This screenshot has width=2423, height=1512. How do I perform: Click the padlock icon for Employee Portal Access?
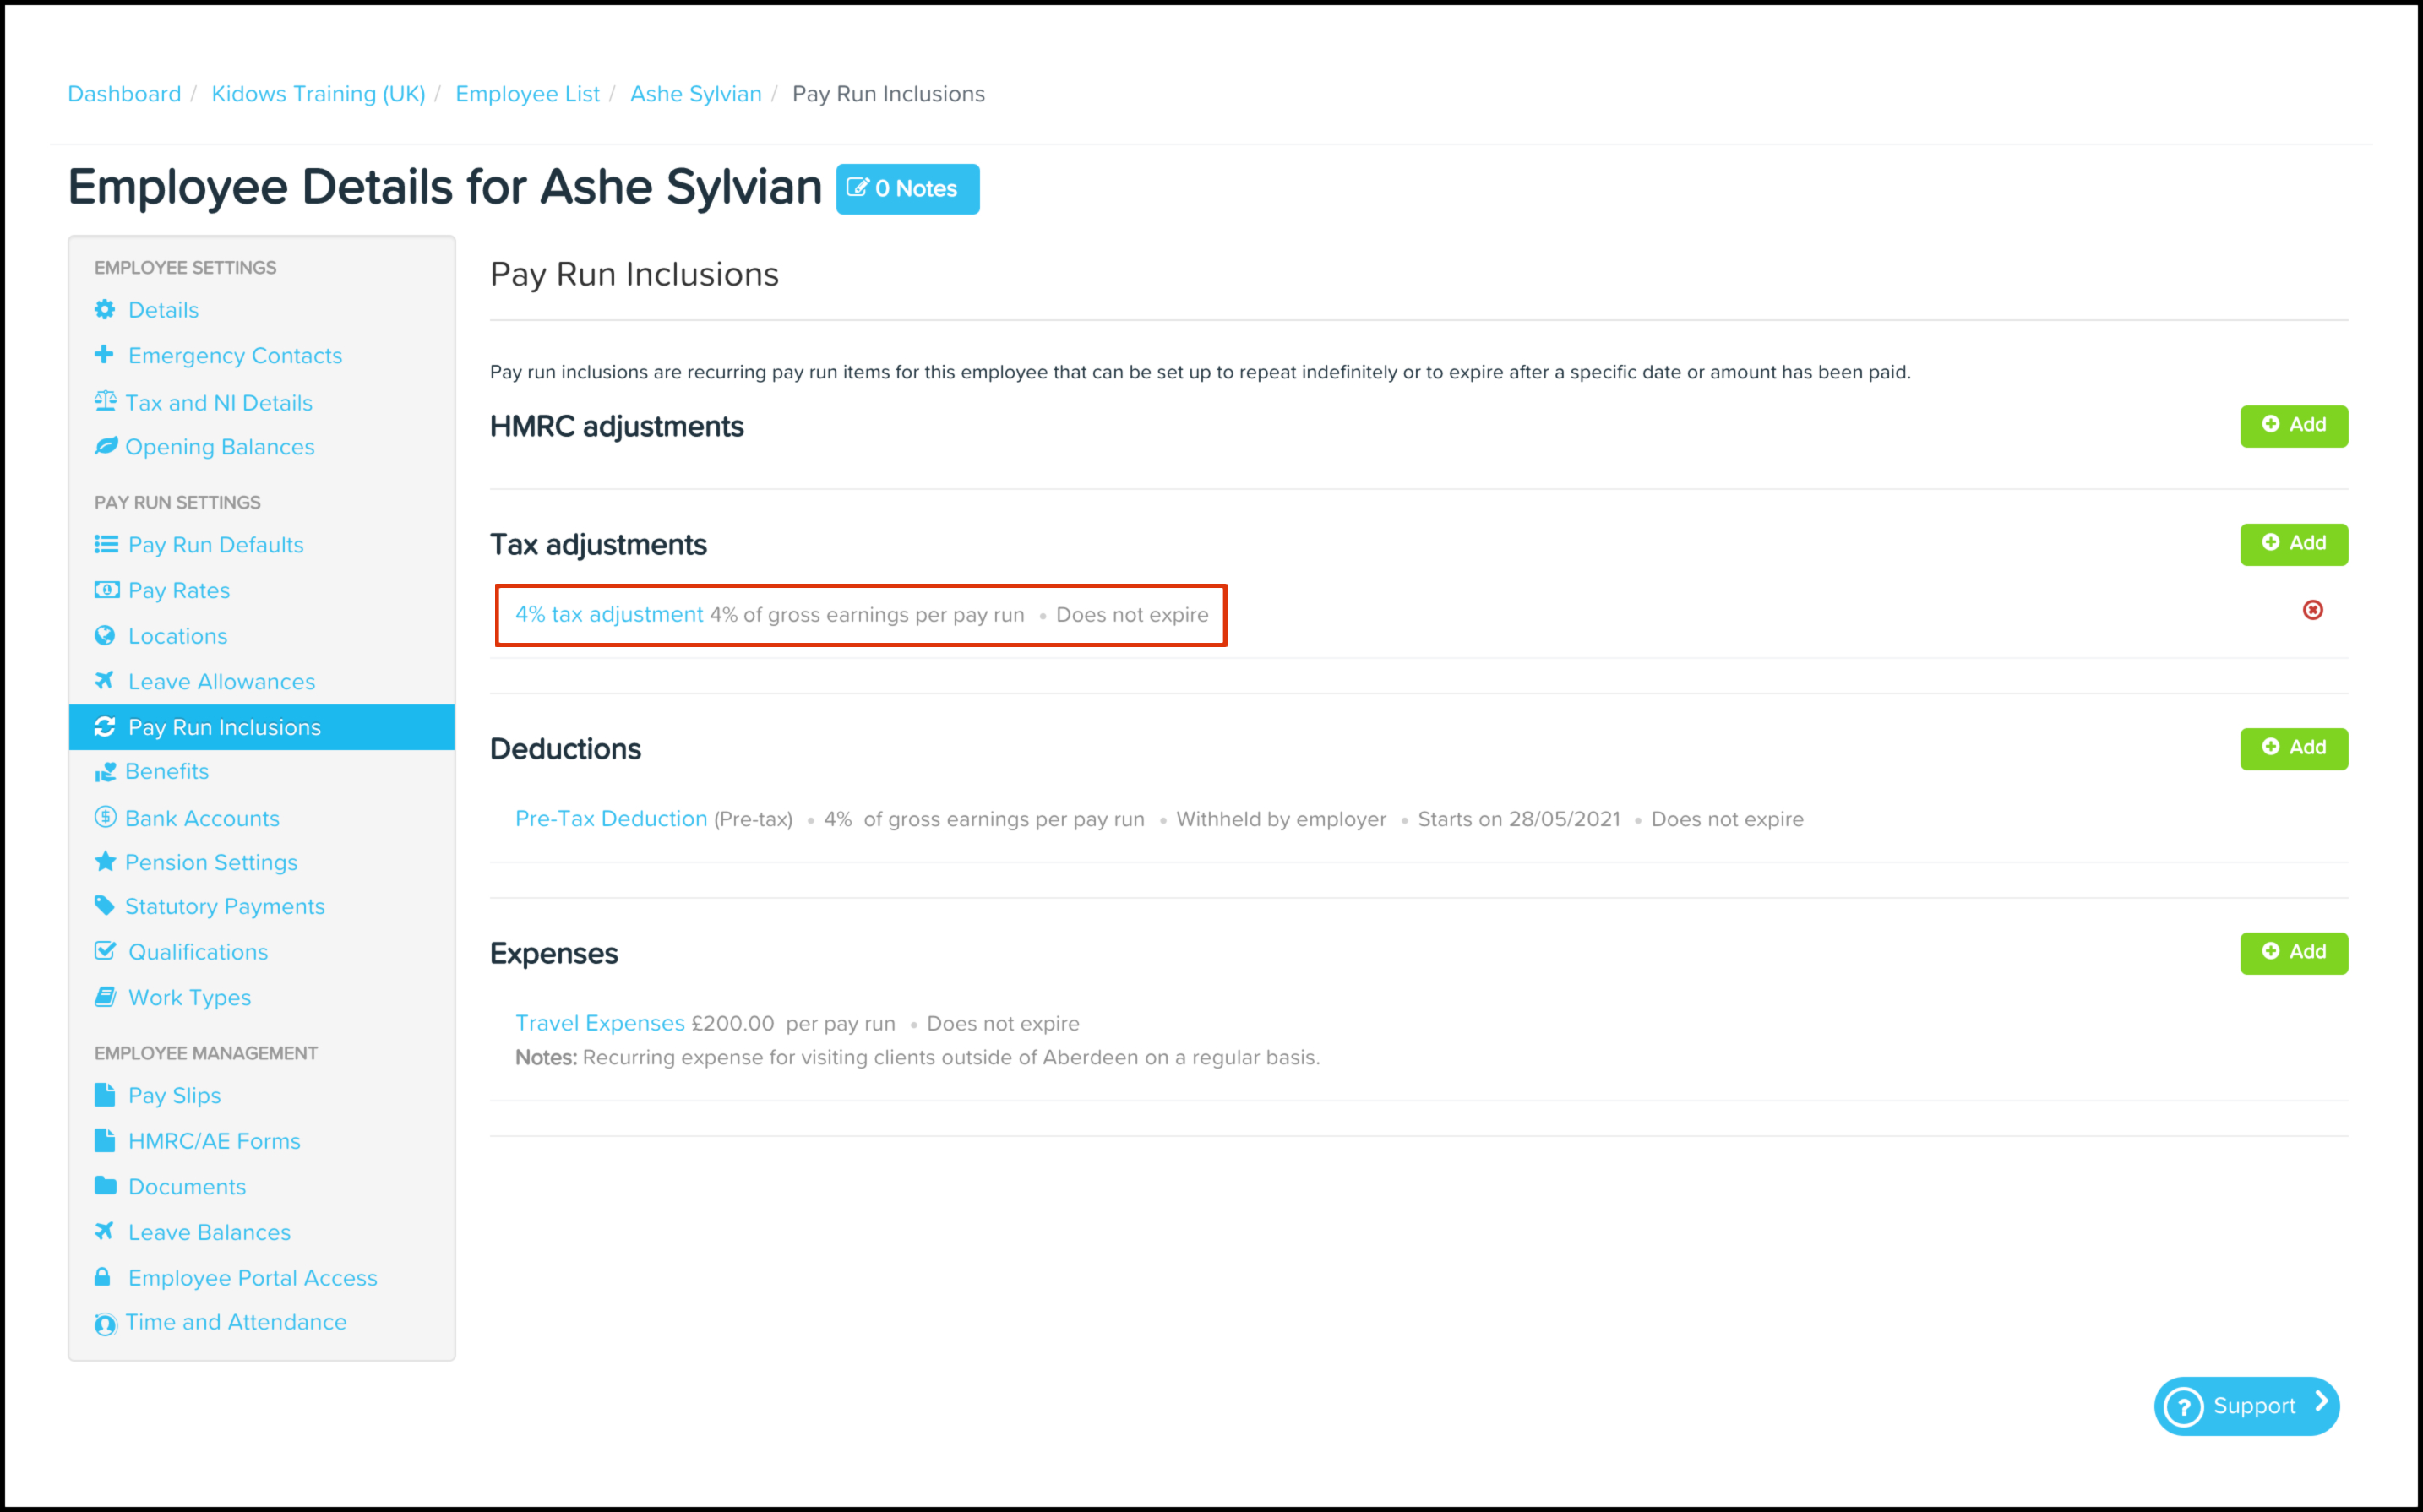click(x=103, y=1277)
